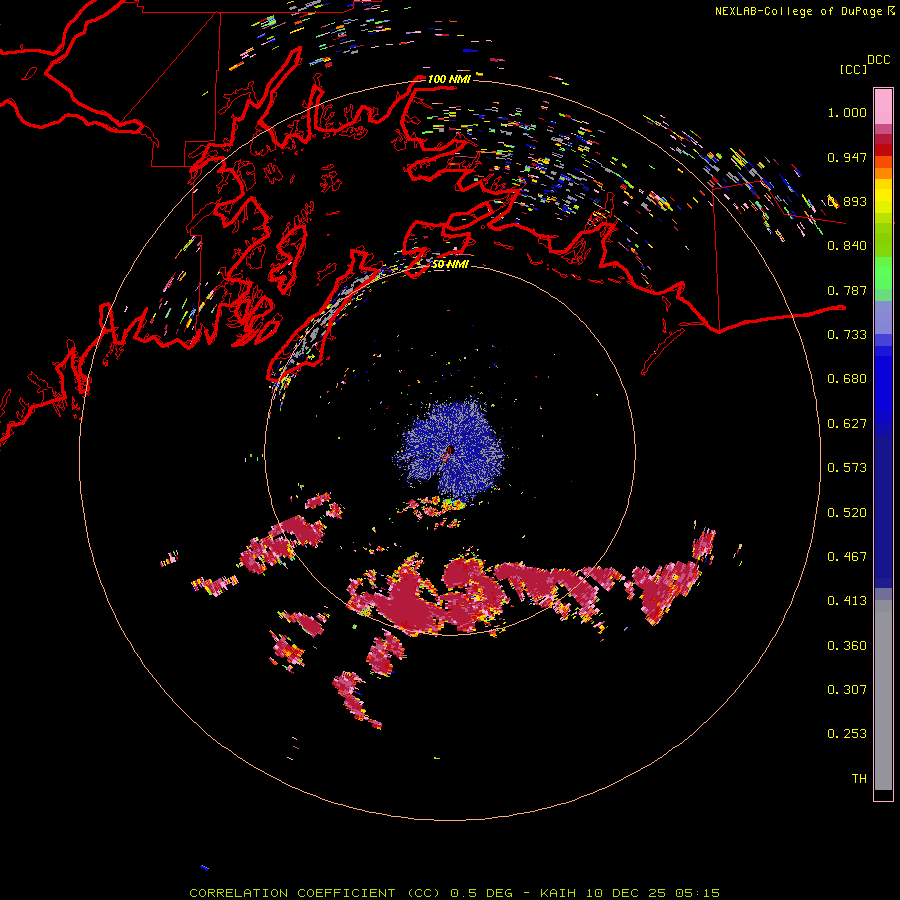Click the CORRELATION COEFFICIENT title text

click(292, 893)
